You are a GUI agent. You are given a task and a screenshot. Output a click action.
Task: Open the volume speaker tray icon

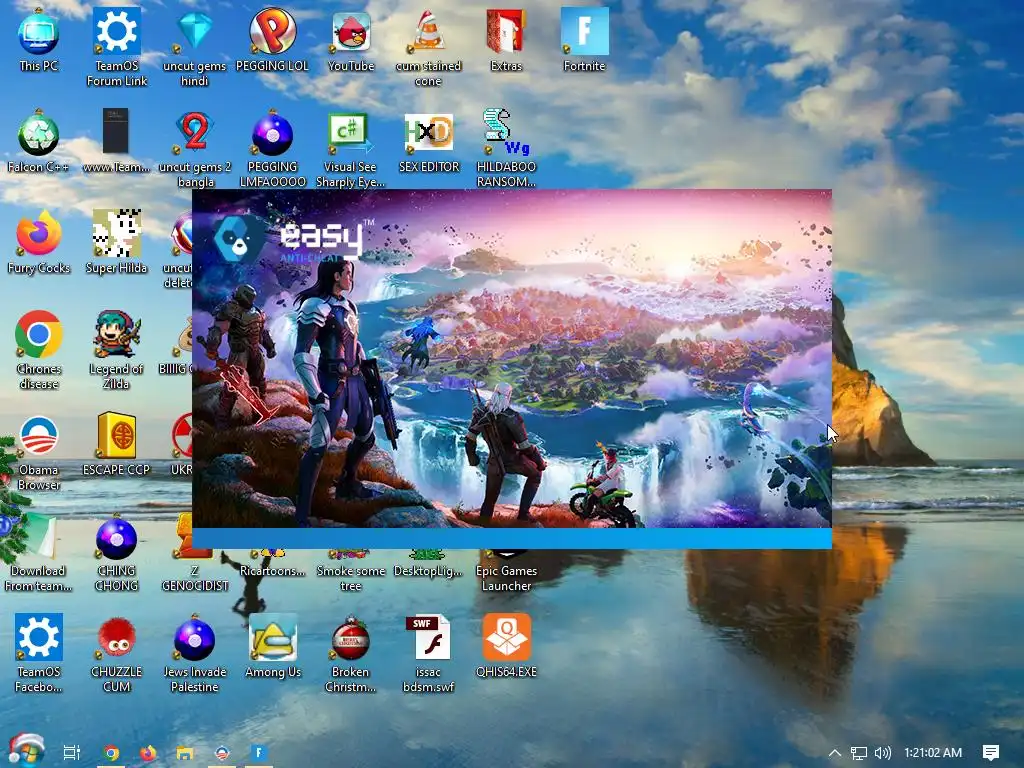pyautogui.click(x=882, y=753)
